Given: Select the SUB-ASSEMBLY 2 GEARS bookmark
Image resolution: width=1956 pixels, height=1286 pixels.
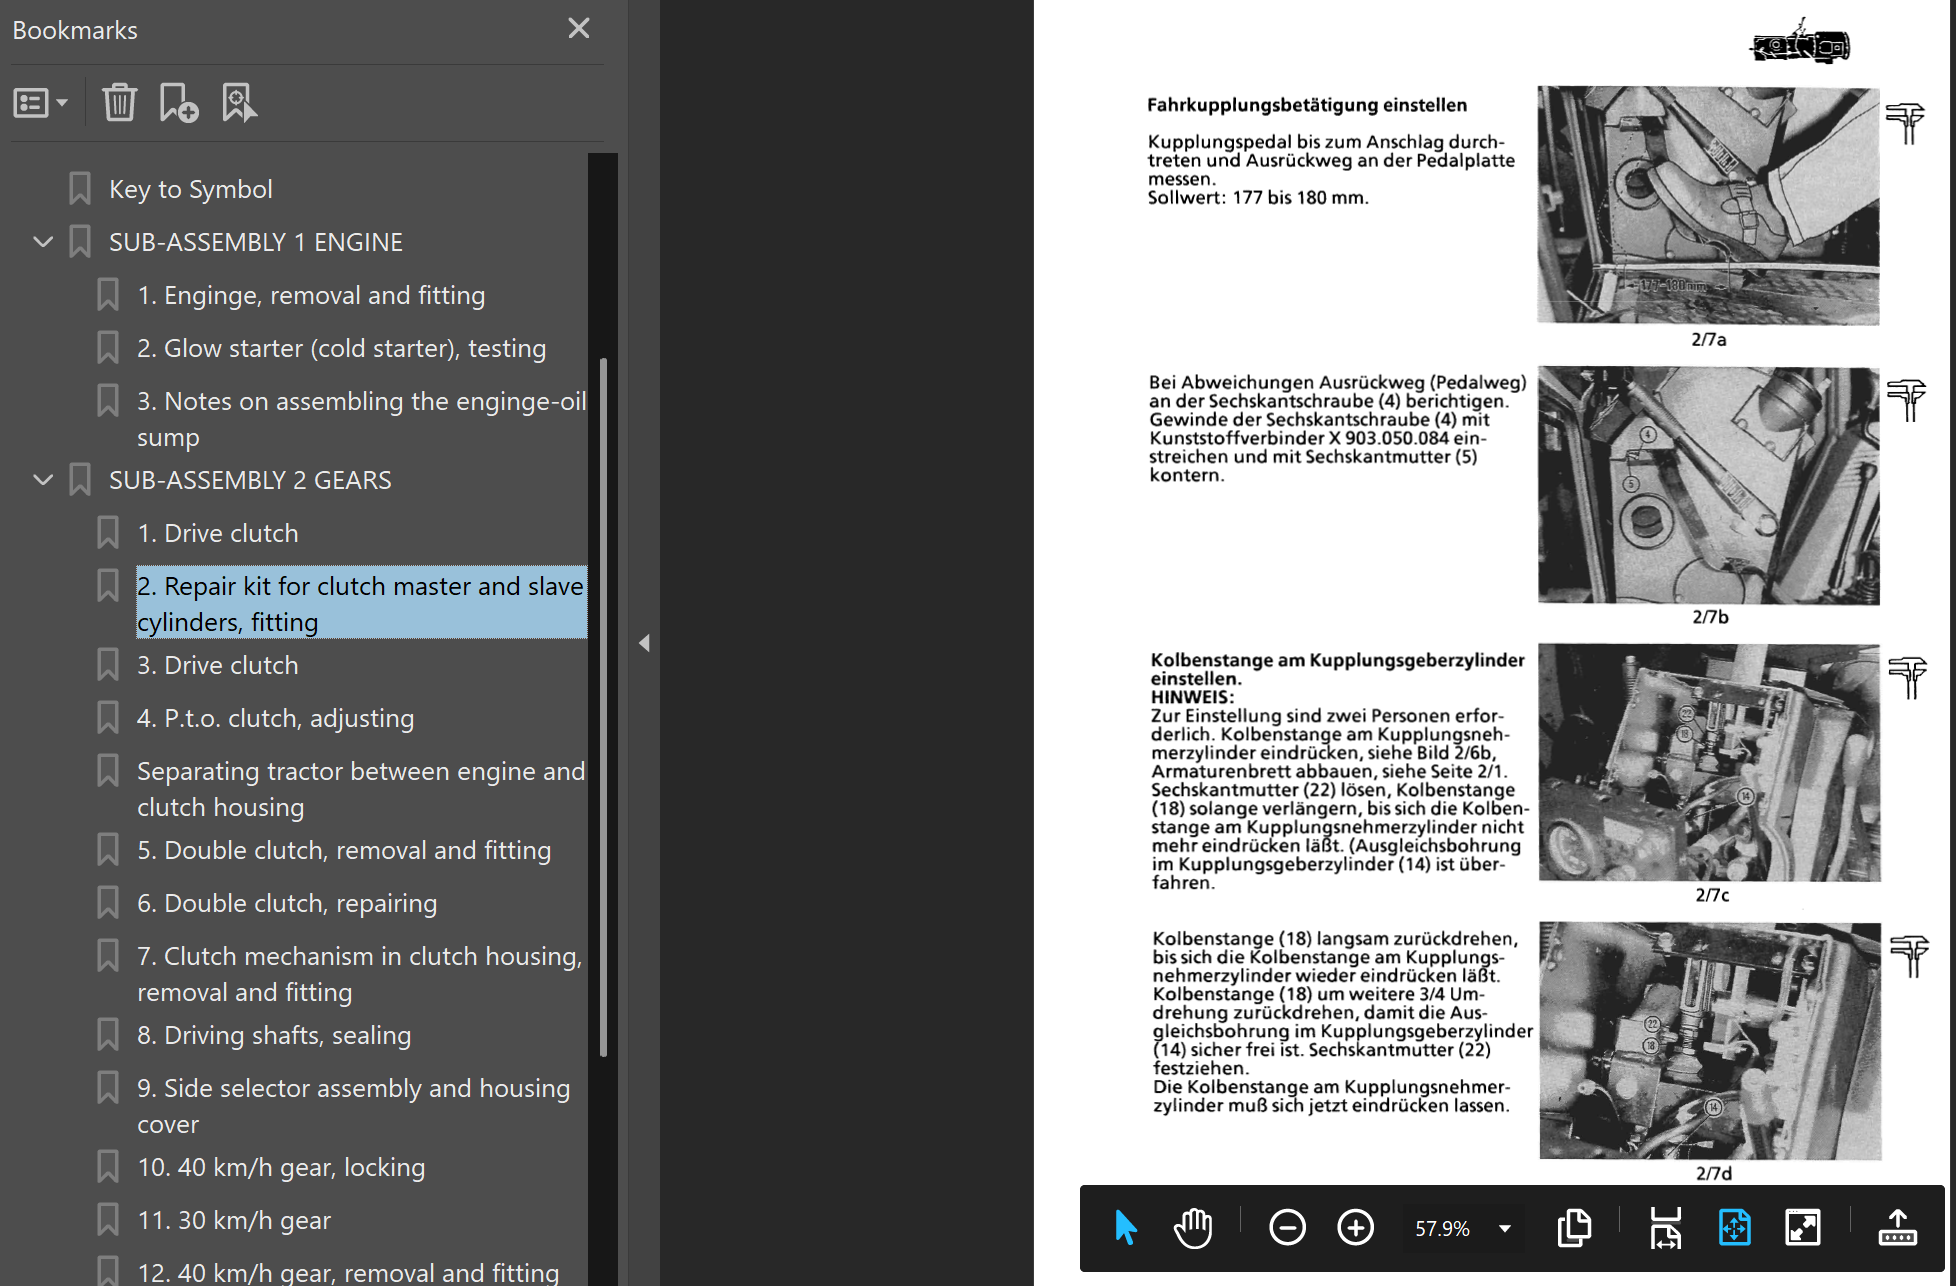Looking at the screenshot, I should (250, 480).
